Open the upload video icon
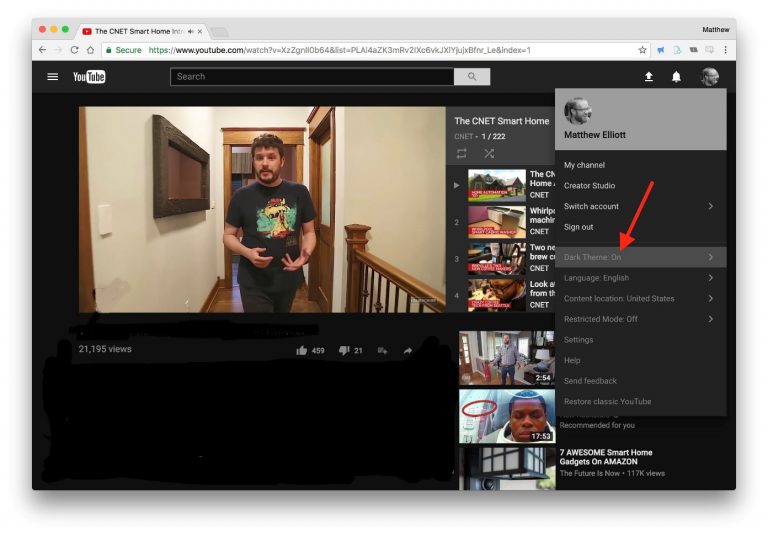This screenshot has height=536, width=768. click(x=648, y=77)
